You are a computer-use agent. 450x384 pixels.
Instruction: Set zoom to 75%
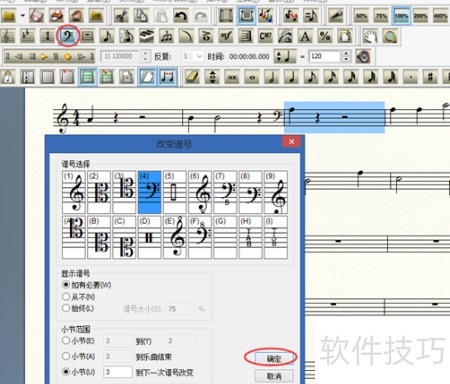click(381, 16)
